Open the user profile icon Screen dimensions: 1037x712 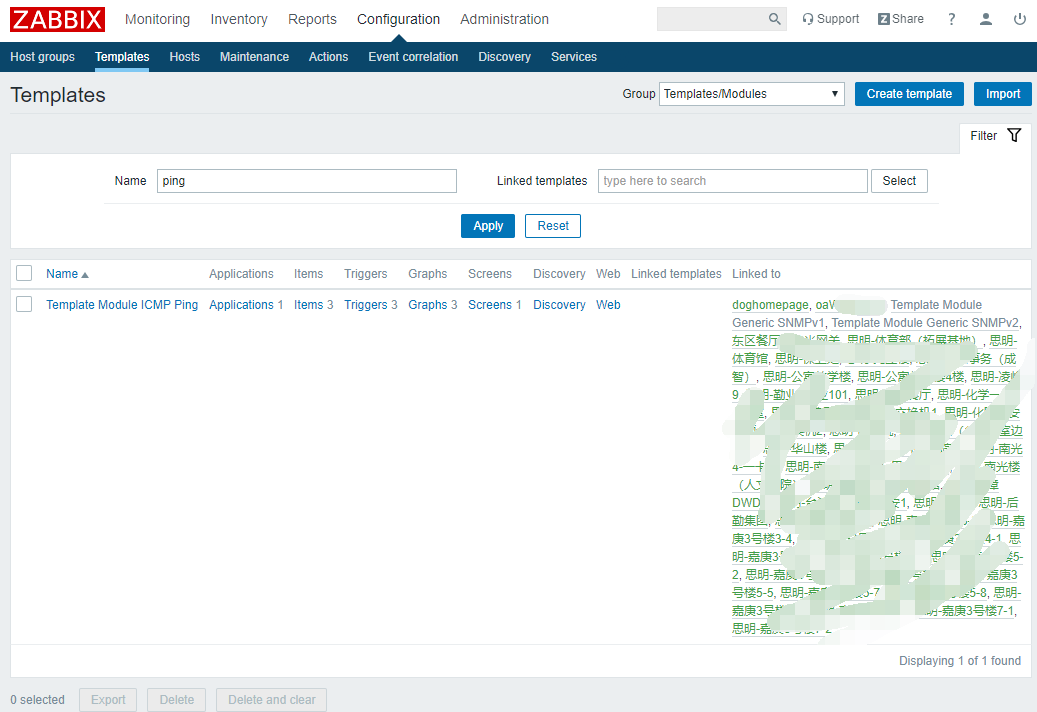pos(985,19)
